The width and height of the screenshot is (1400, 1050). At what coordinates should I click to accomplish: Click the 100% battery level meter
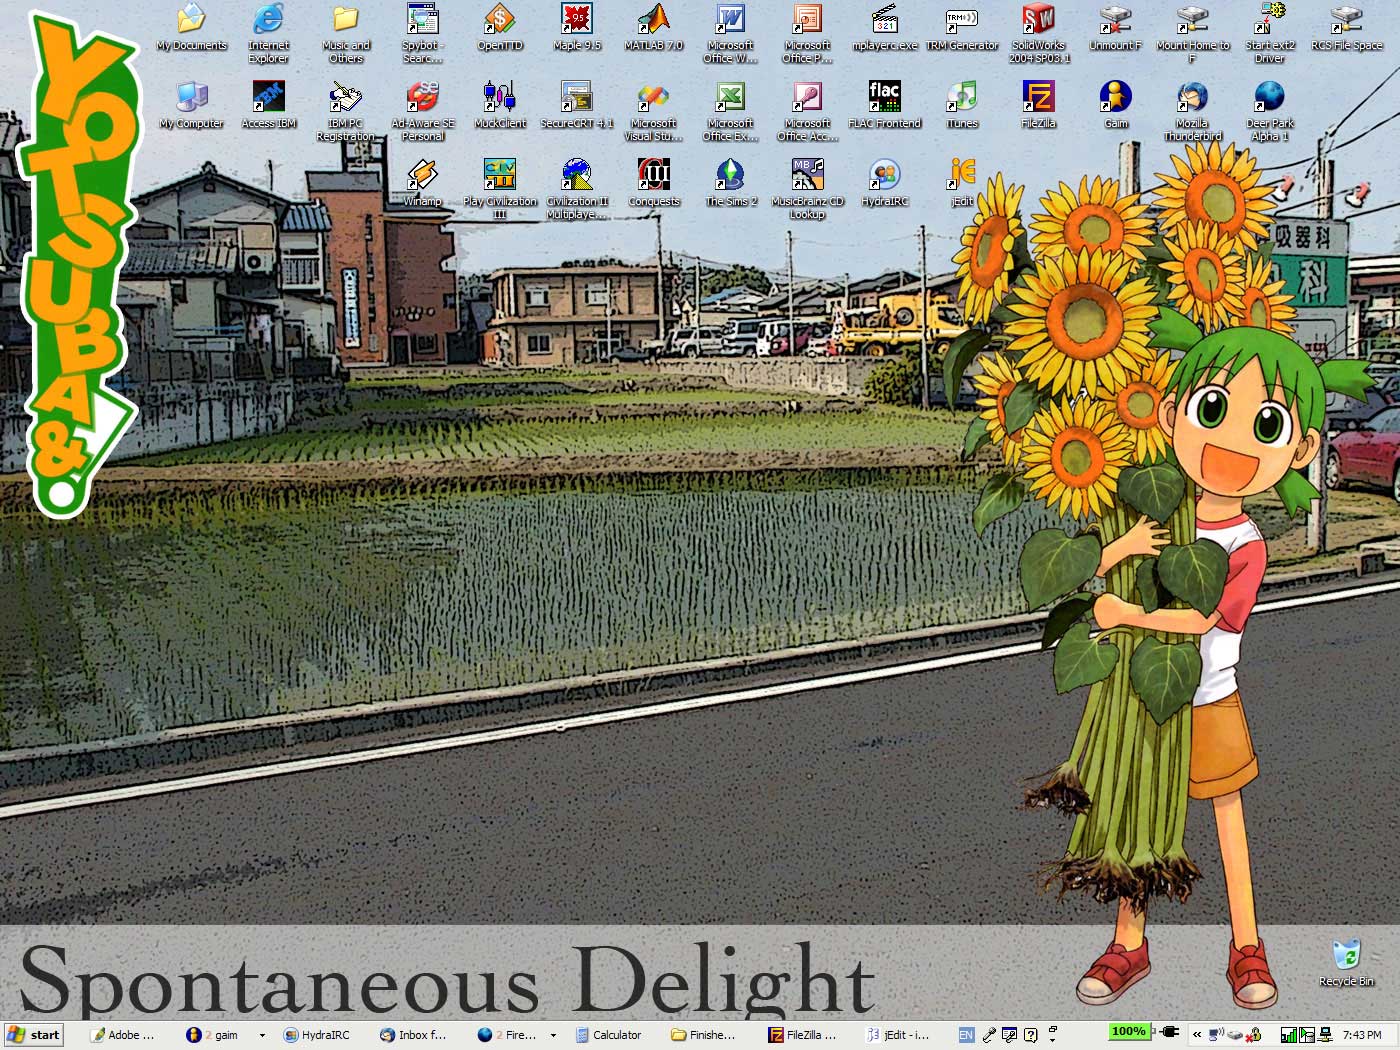coord(1129,1031)
